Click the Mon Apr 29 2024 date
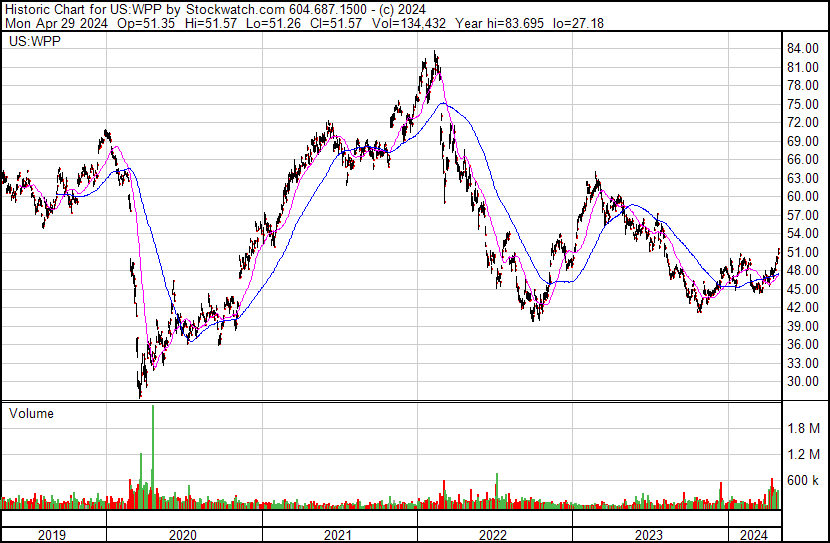 tap(56, 23)
